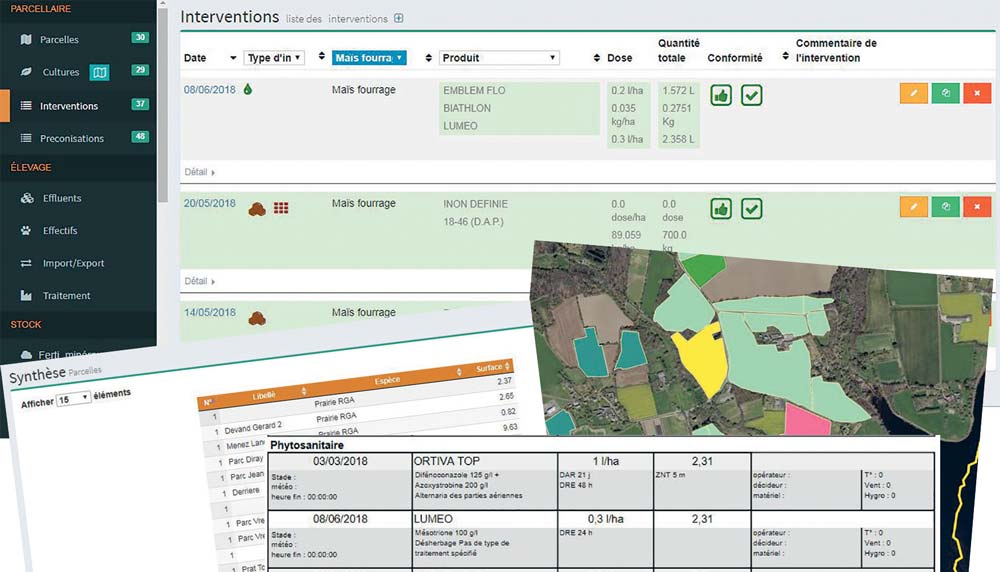Click the EMBLEM FLO product entry
Image resolution: width=1000 pixels, height=572 pixels.
point(474,91)
